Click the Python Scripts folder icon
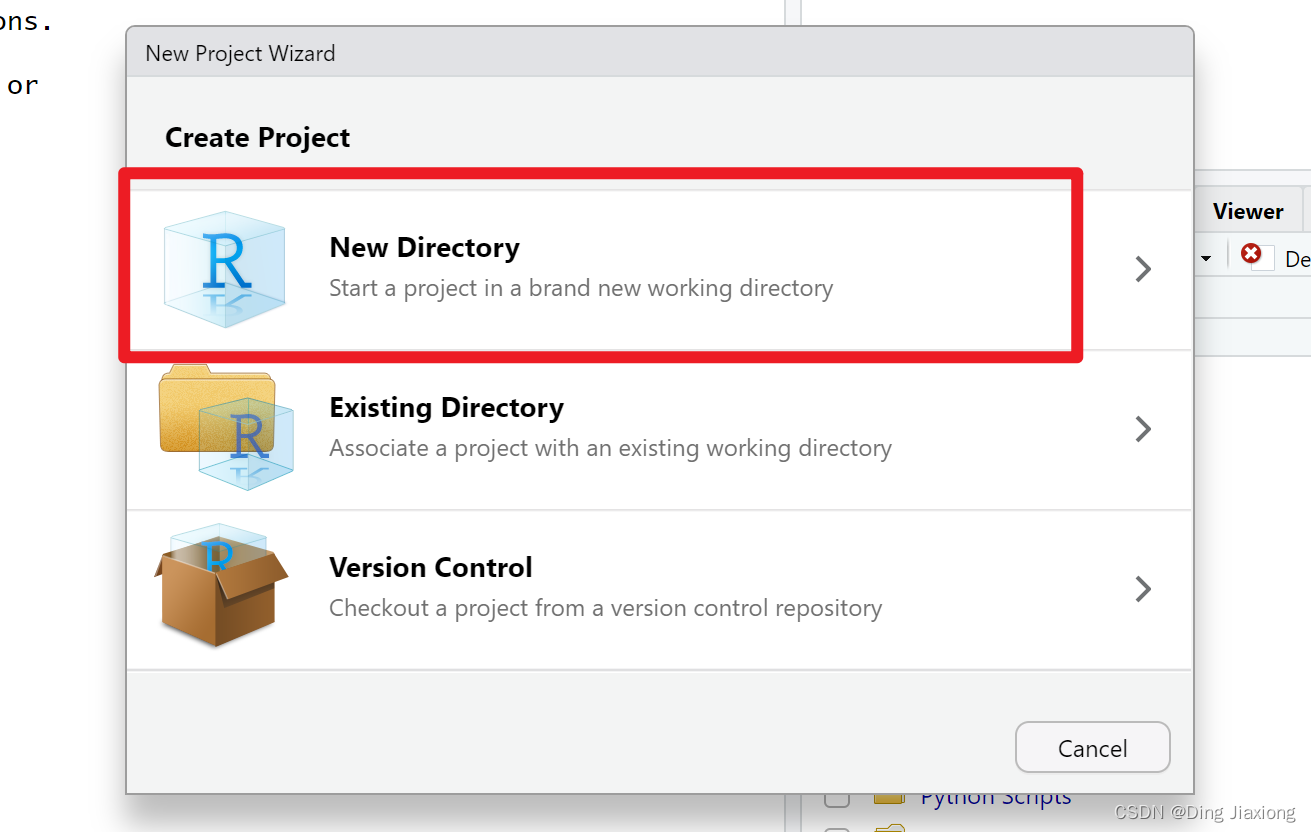The width and height of the screenshot is (1311, 832). click(x=889, y=800)
